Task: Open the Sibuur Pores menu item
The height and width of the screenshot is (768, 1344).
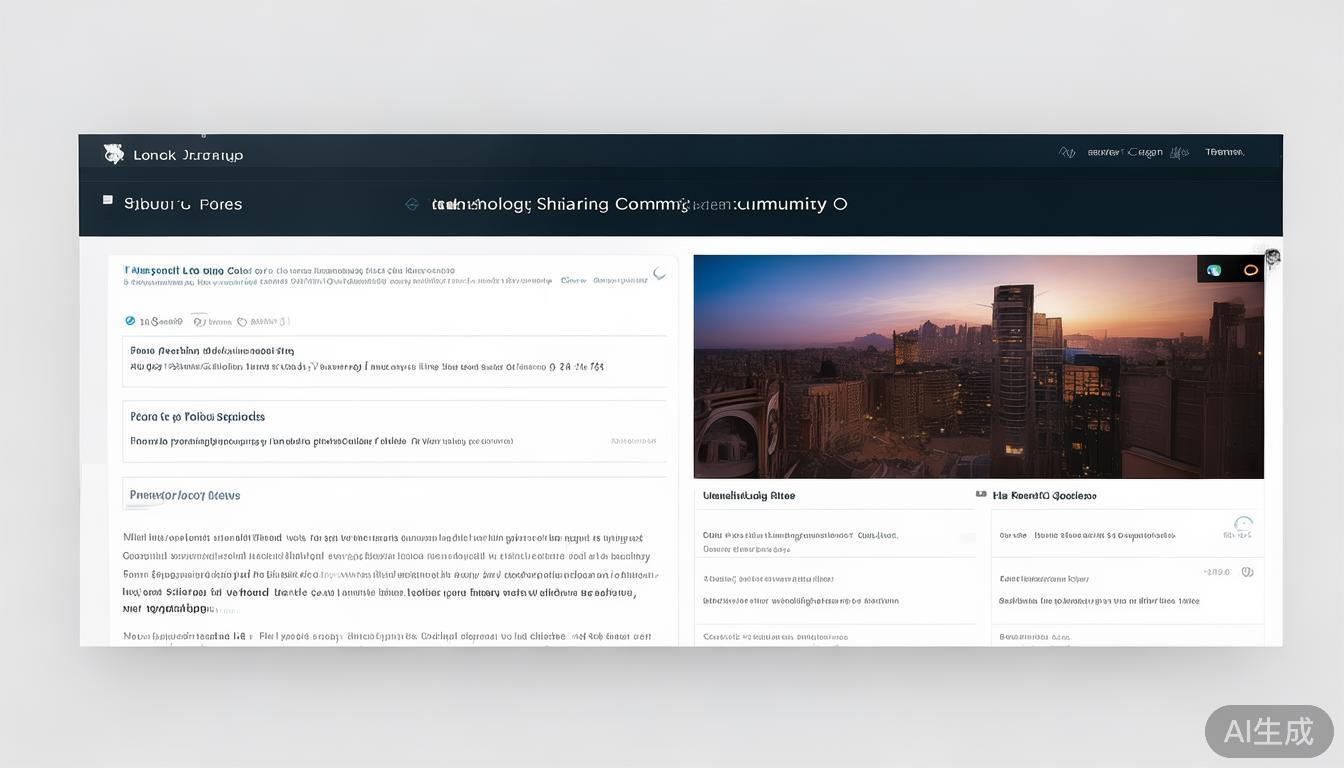Action: click(183, 204)
